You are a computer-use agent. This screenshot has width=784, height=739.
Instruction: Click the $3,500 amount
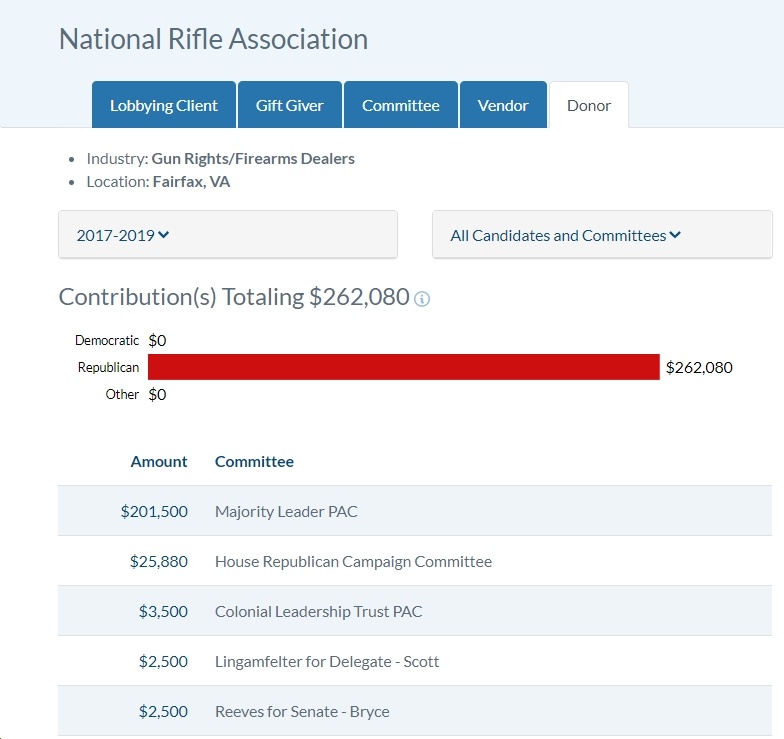click(163, 612)
